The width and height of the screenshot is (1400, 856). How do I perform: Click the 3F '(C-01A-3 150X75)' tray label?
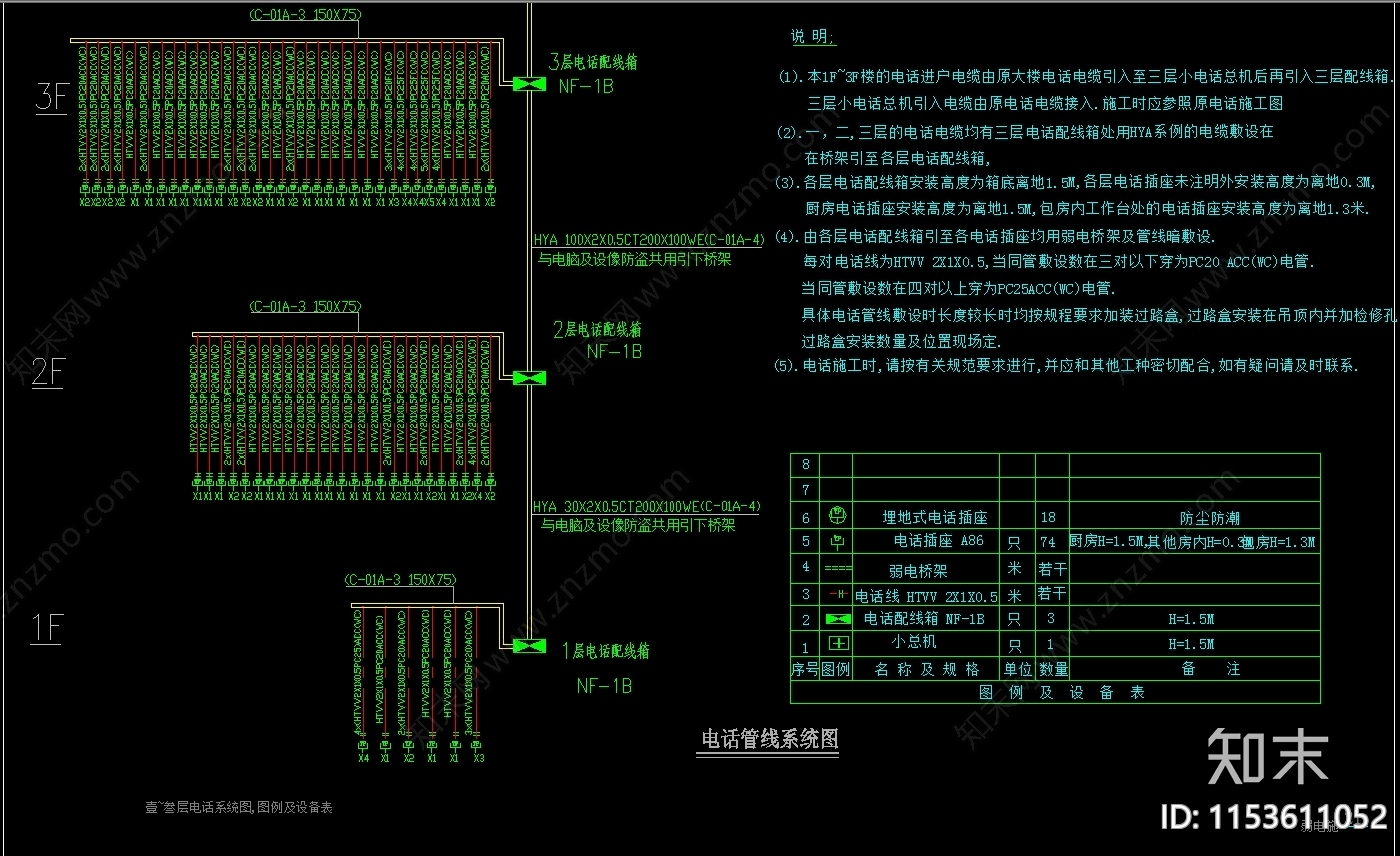[x=305, y=15]
